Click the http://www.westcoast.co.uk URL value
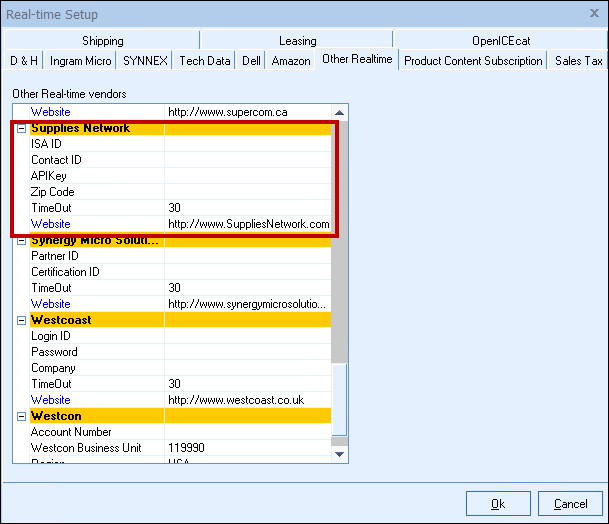This screenshot has height=524, width=609. (236, 400)
